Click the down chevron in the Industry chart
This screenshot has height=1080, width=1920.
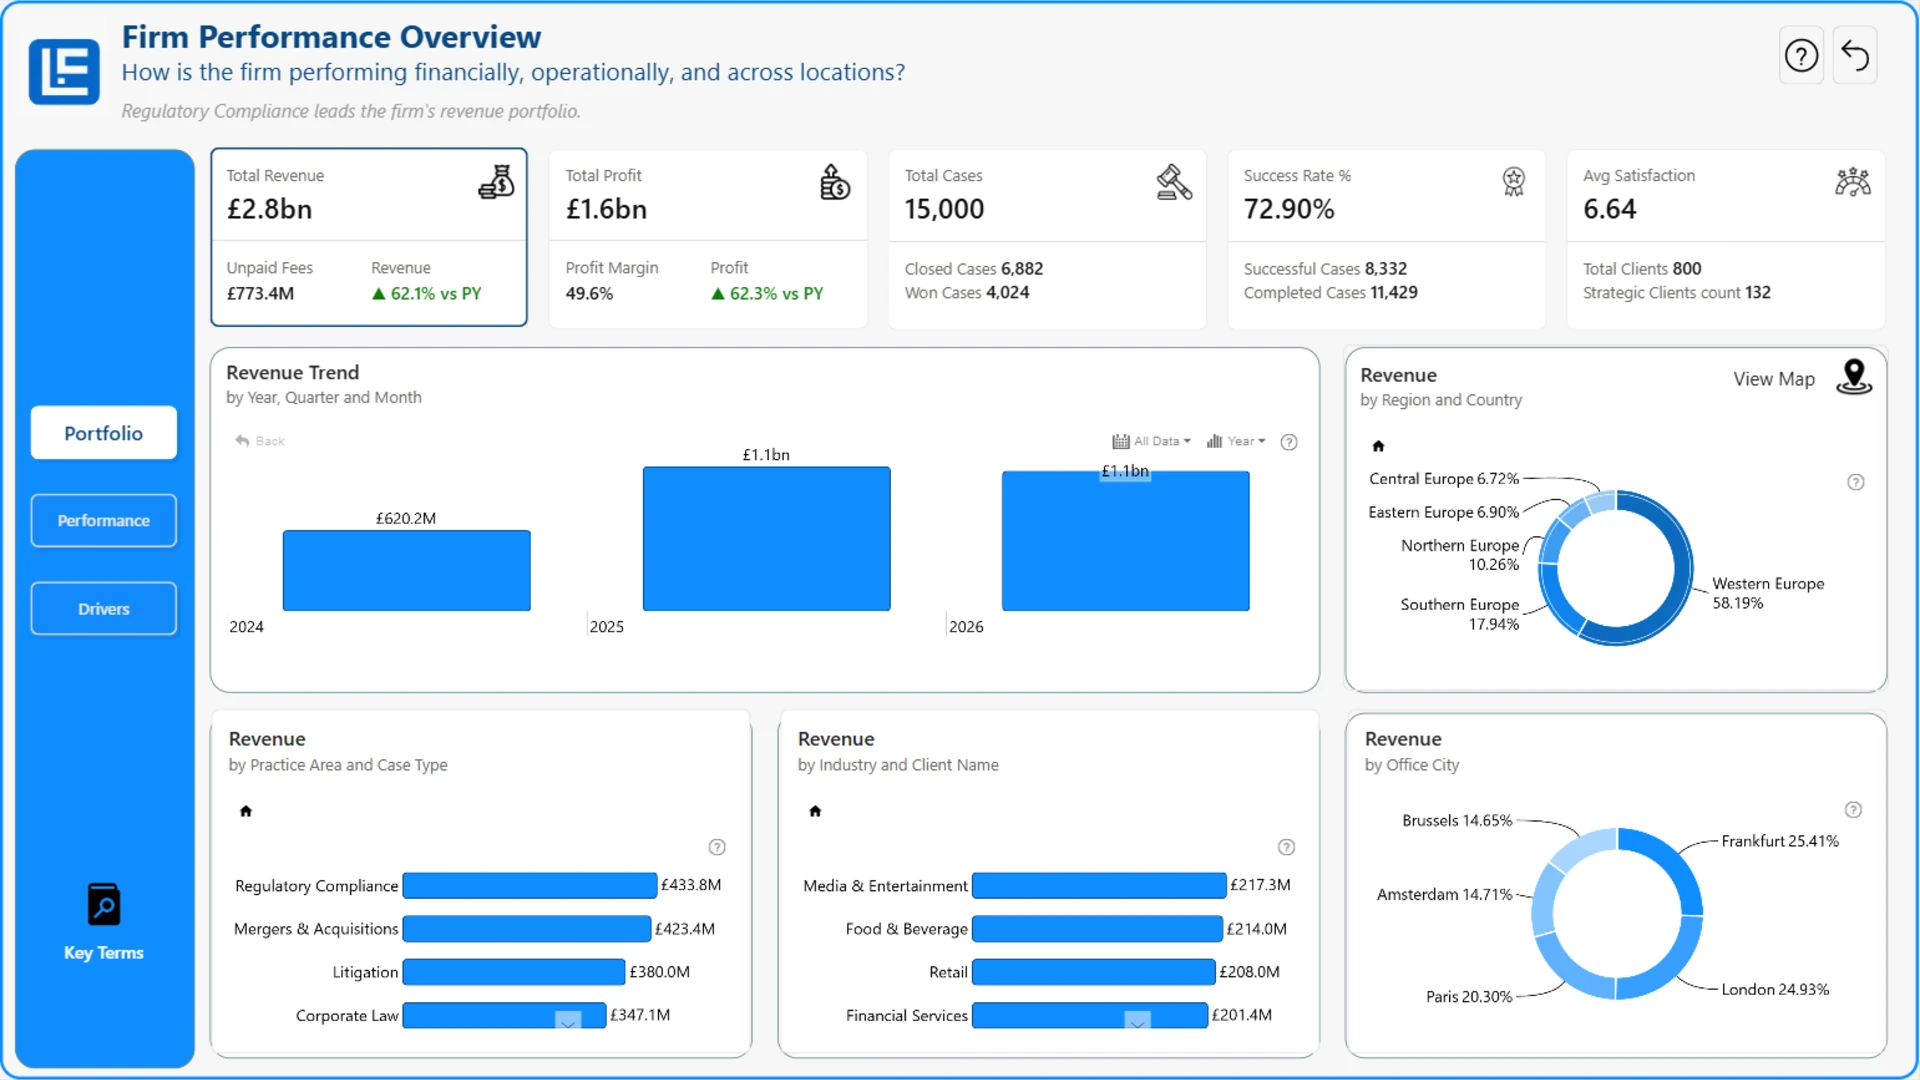tap(1137, 1020)
